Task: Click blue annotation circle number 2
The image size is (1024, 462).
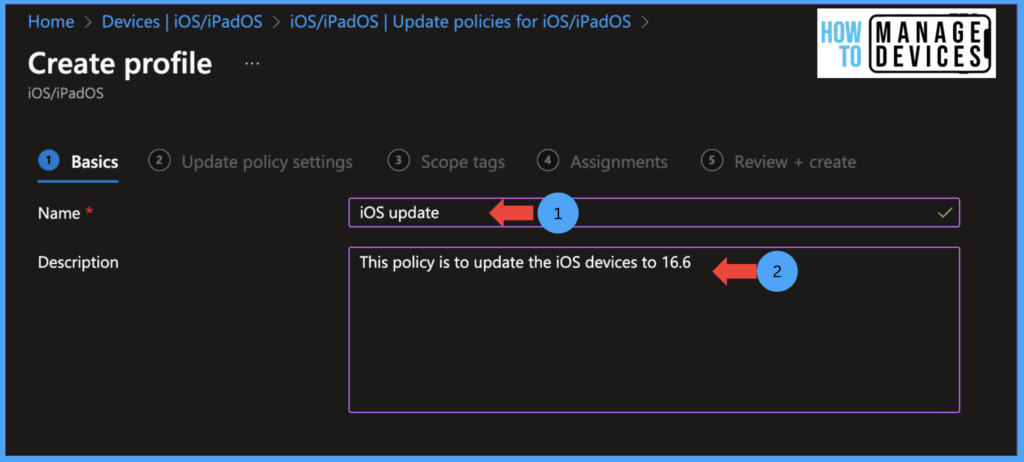Action: click(777, 271)
